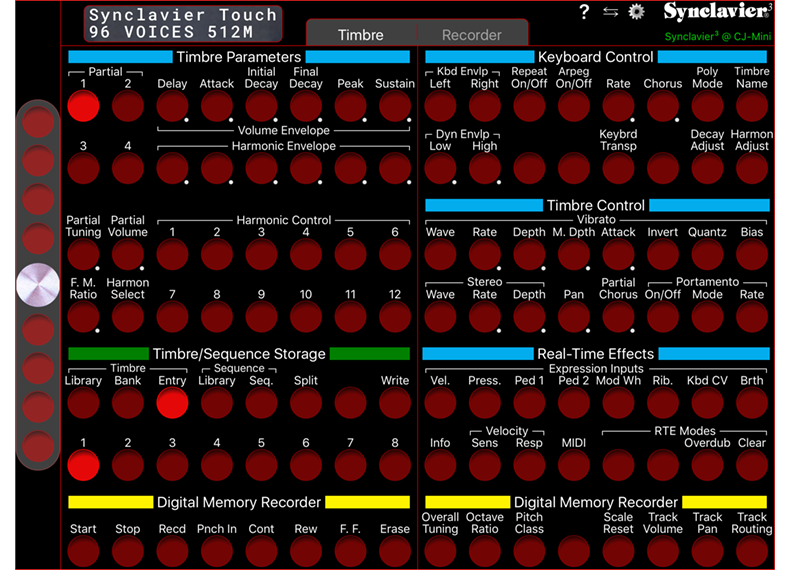Select Partial 1 button
The width and height of the screenshot is (790, 570).
[83, 106]
